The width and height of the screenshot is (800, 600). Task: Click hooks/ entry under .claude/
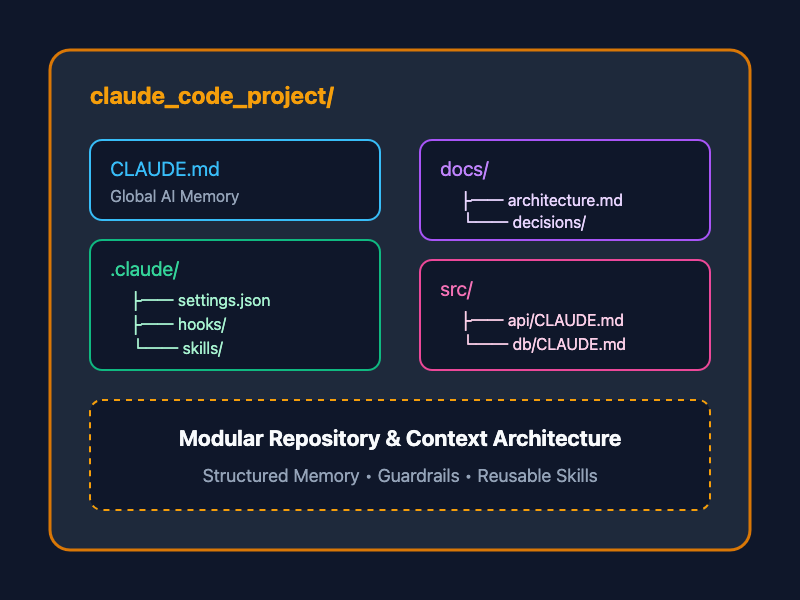(x=202, y=324)
